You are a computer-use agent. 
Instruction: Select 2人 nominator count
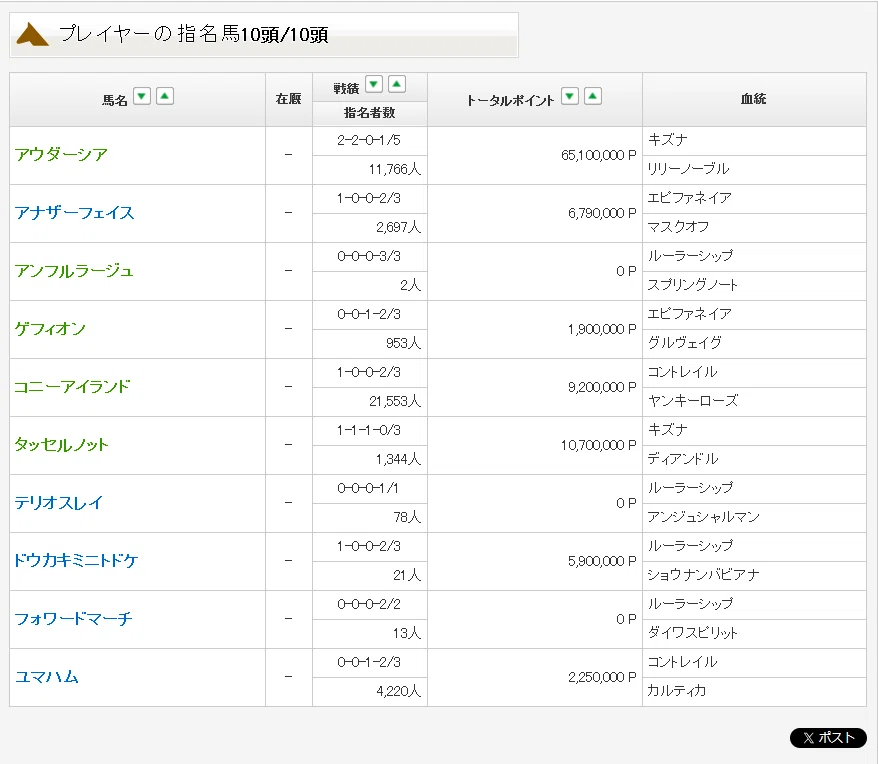(x=410, y=285)
